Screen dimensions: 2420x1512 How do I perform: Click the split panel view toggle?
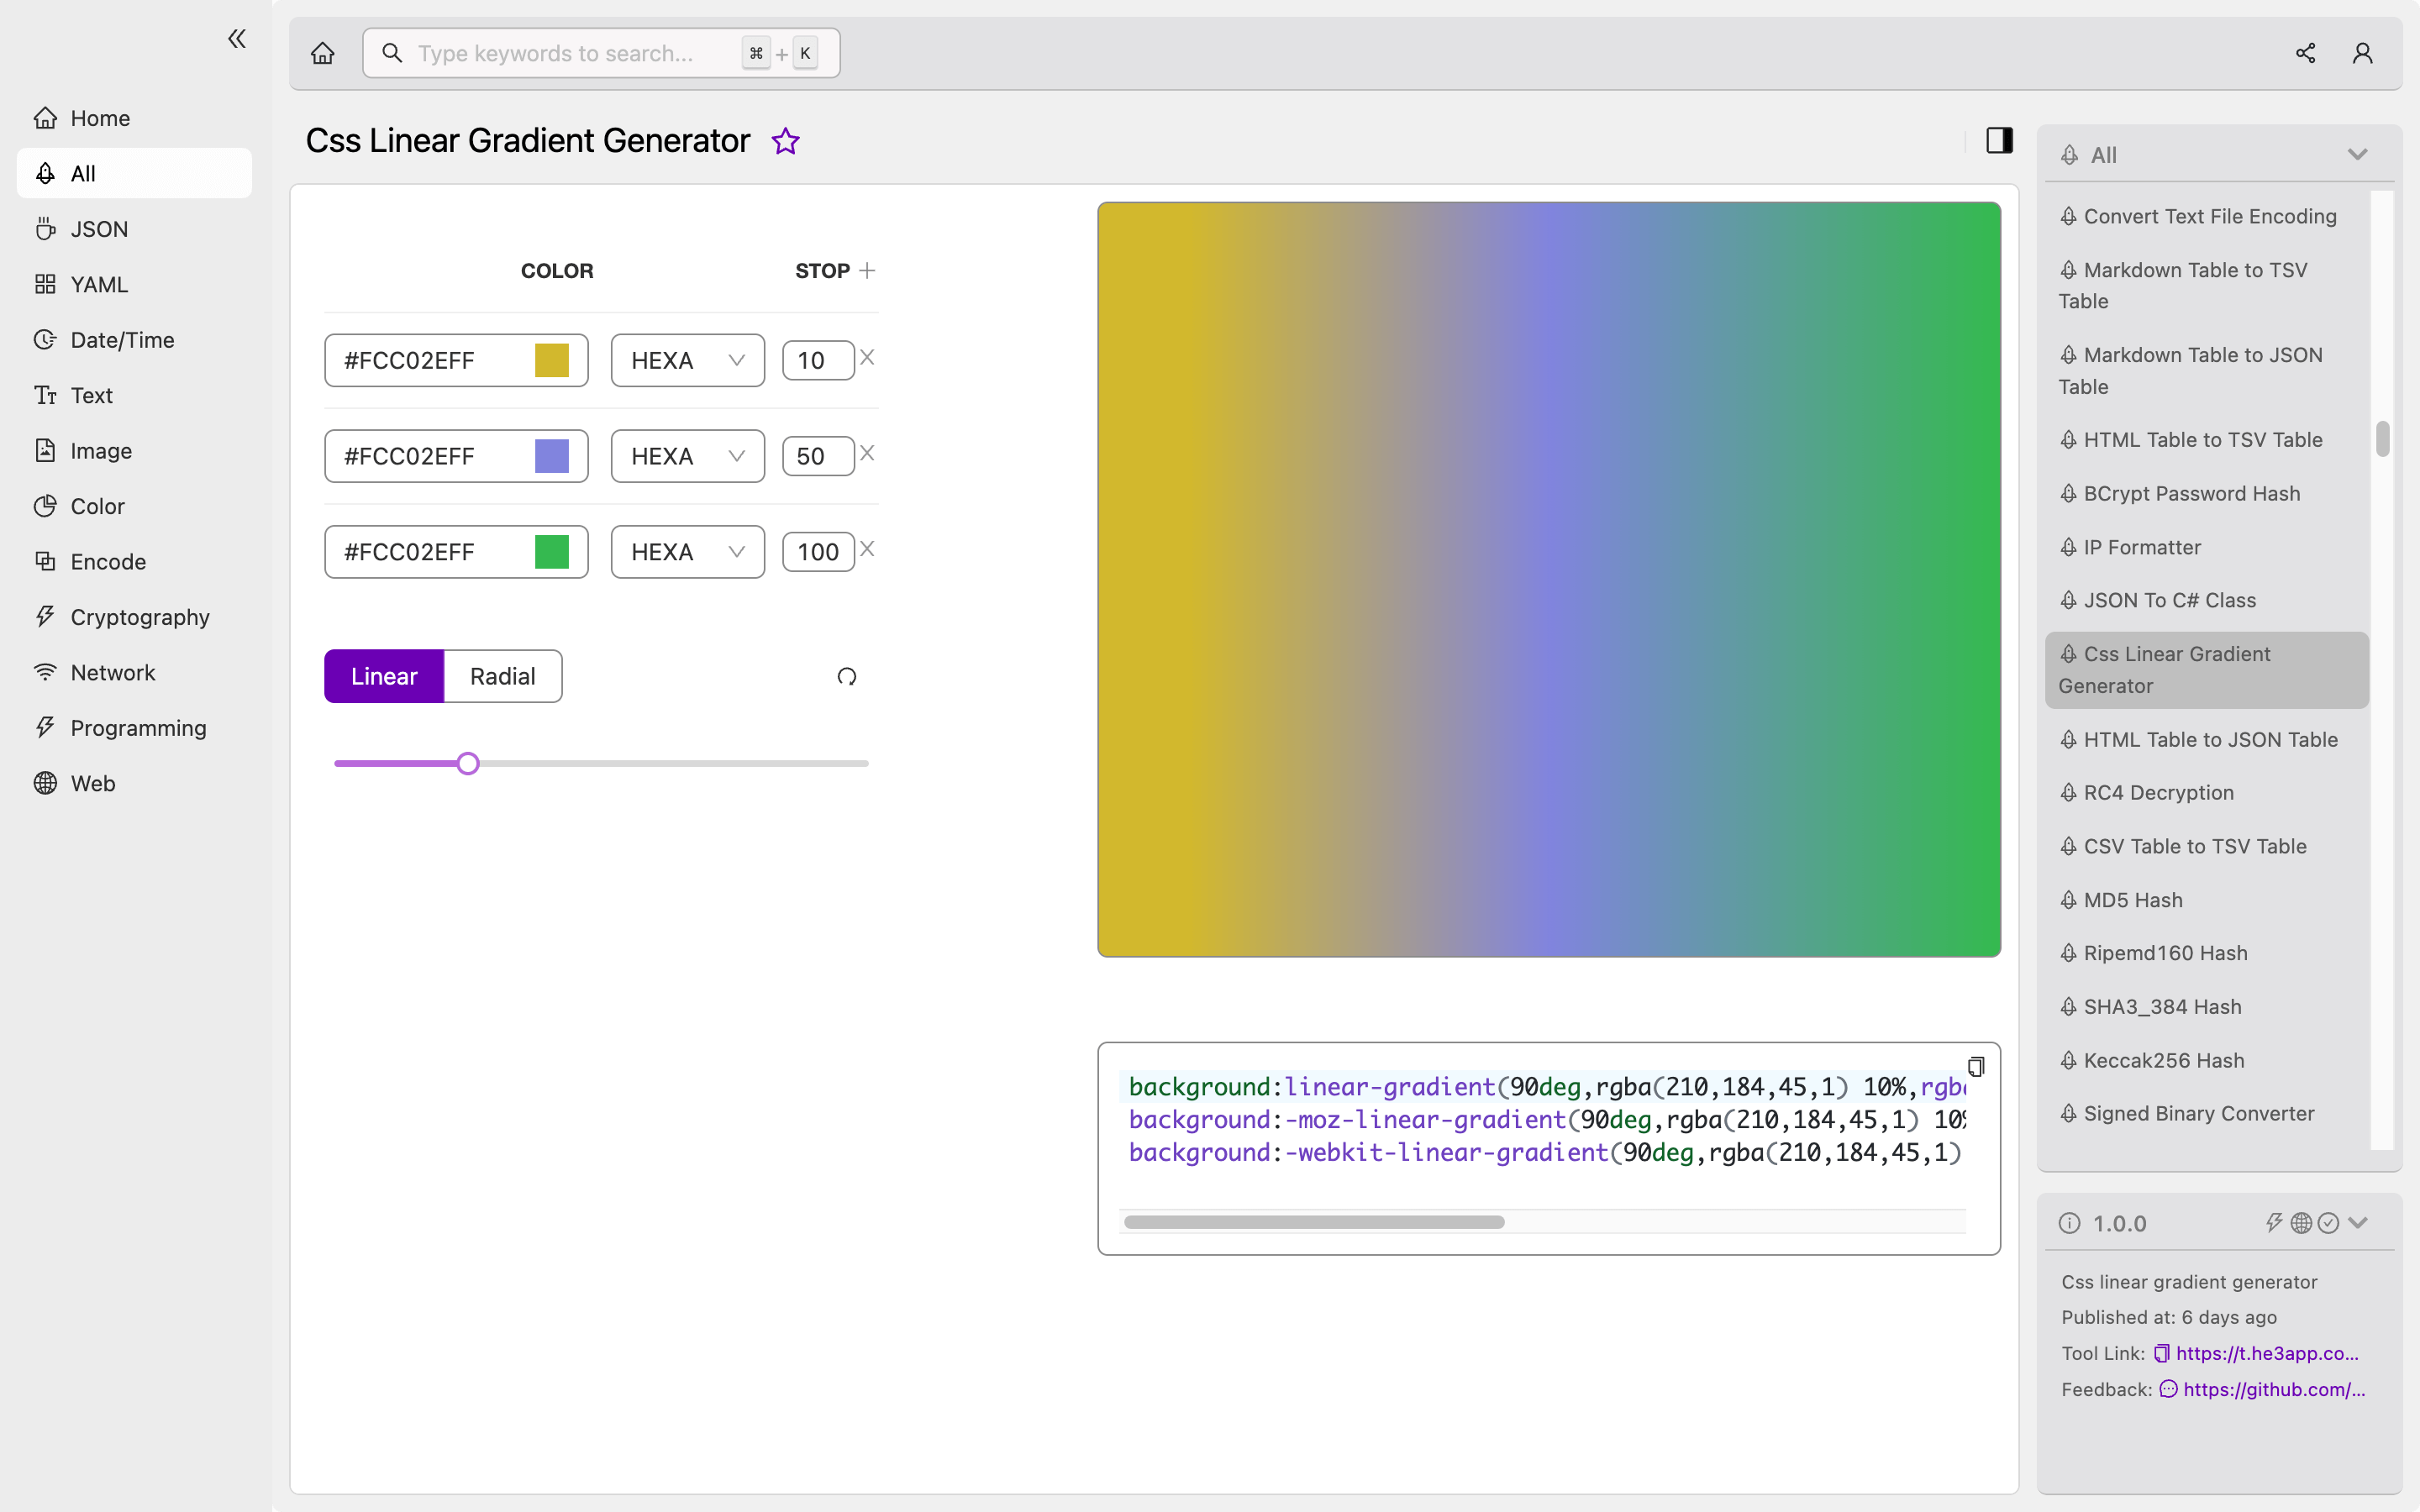[x=2000, y=141]
